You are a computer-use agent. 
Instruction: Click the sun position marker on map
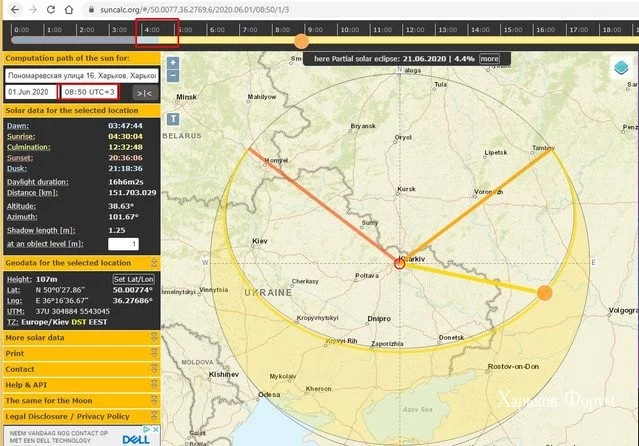(544, 293)
